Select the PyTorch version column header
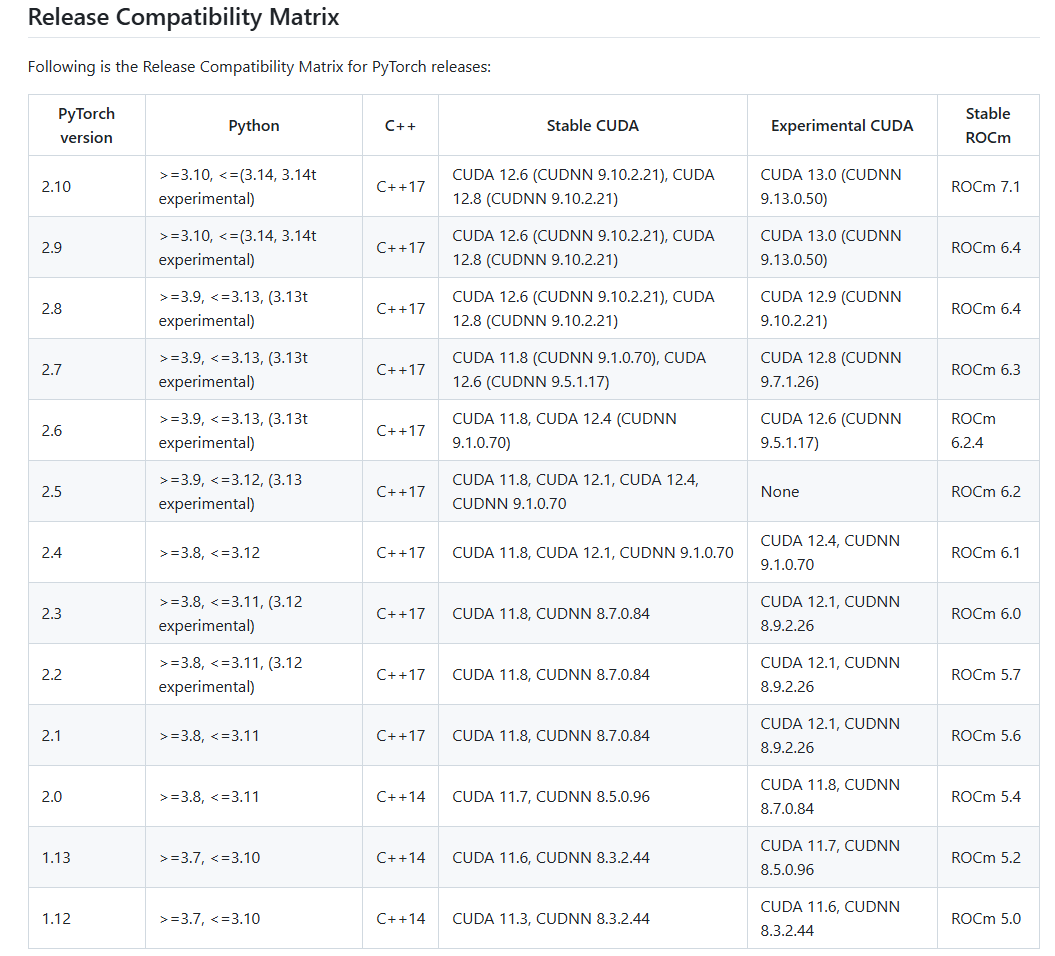The image size is (1055, 956). click(86, 125)
